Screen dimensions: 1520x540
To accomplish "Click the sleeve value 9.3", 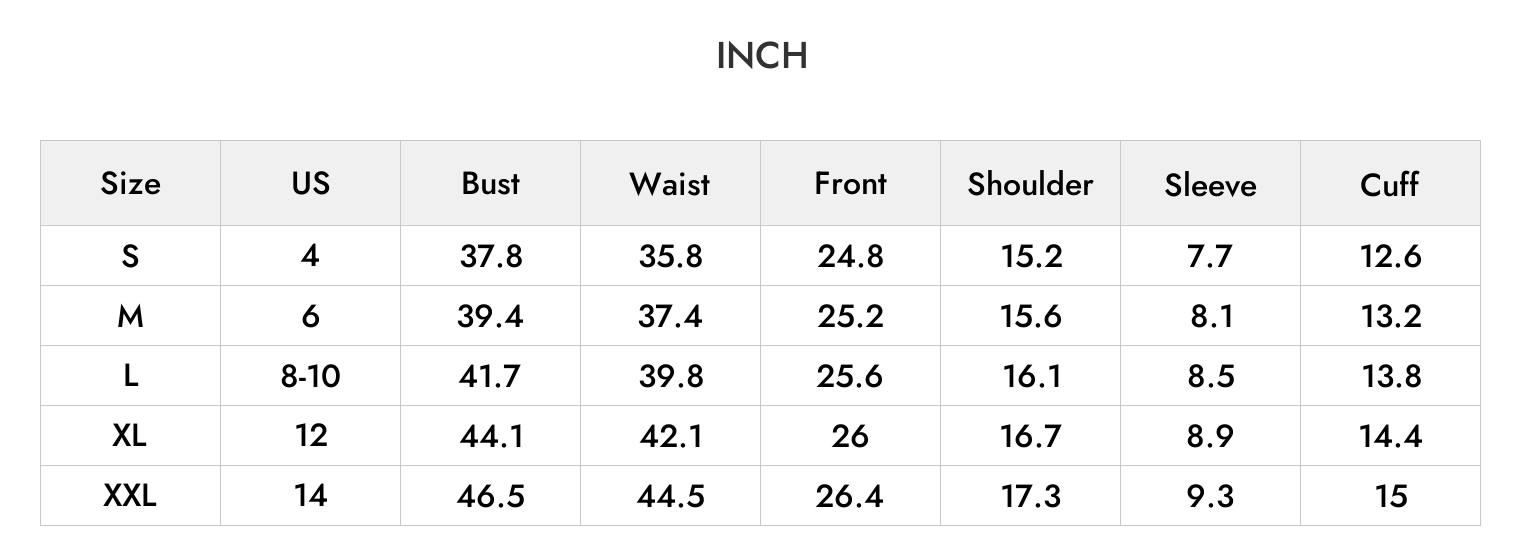I will tap(1210, 496).
